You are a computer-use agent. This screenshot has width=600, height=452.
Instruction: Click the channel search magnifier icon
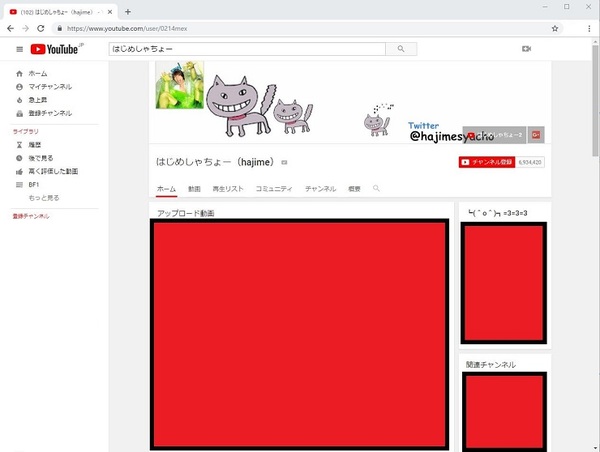[x=376, y=188]
